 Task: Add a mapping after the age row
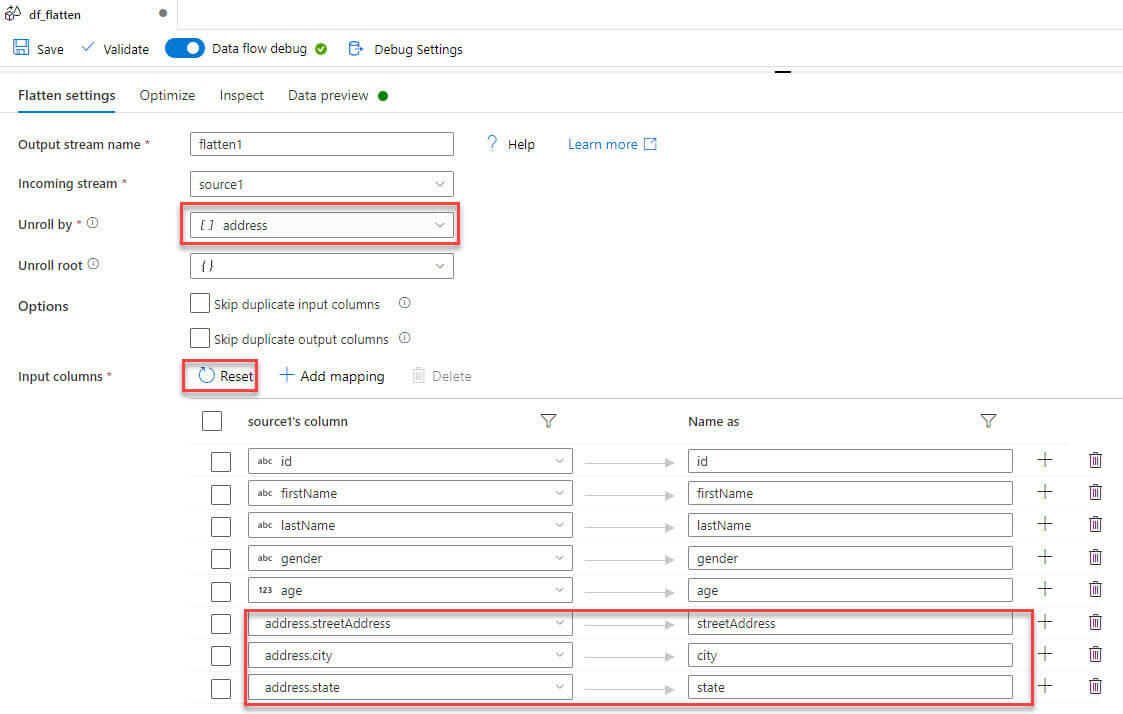click(1045, 589)
